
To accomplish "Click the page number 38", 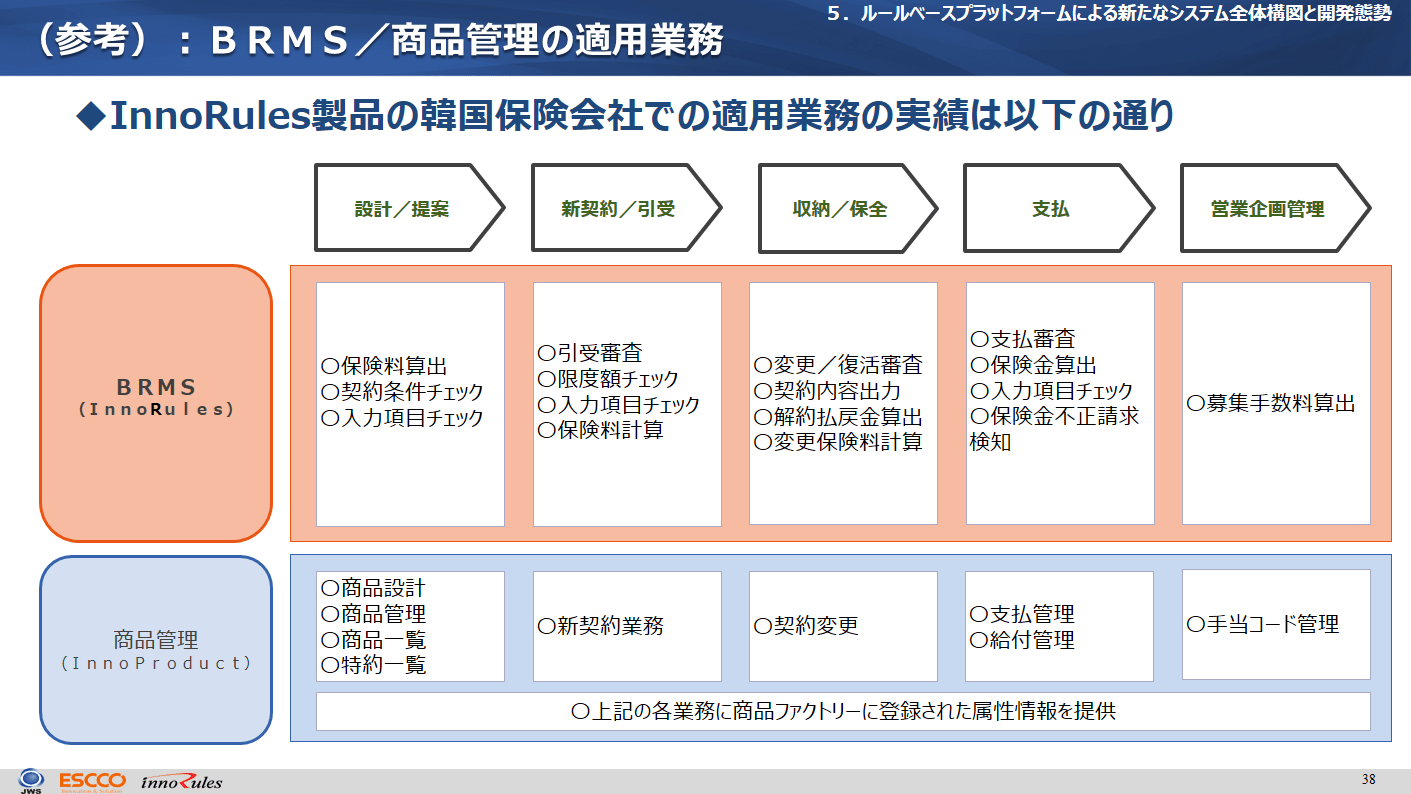I will click(x=1369, y=779).
